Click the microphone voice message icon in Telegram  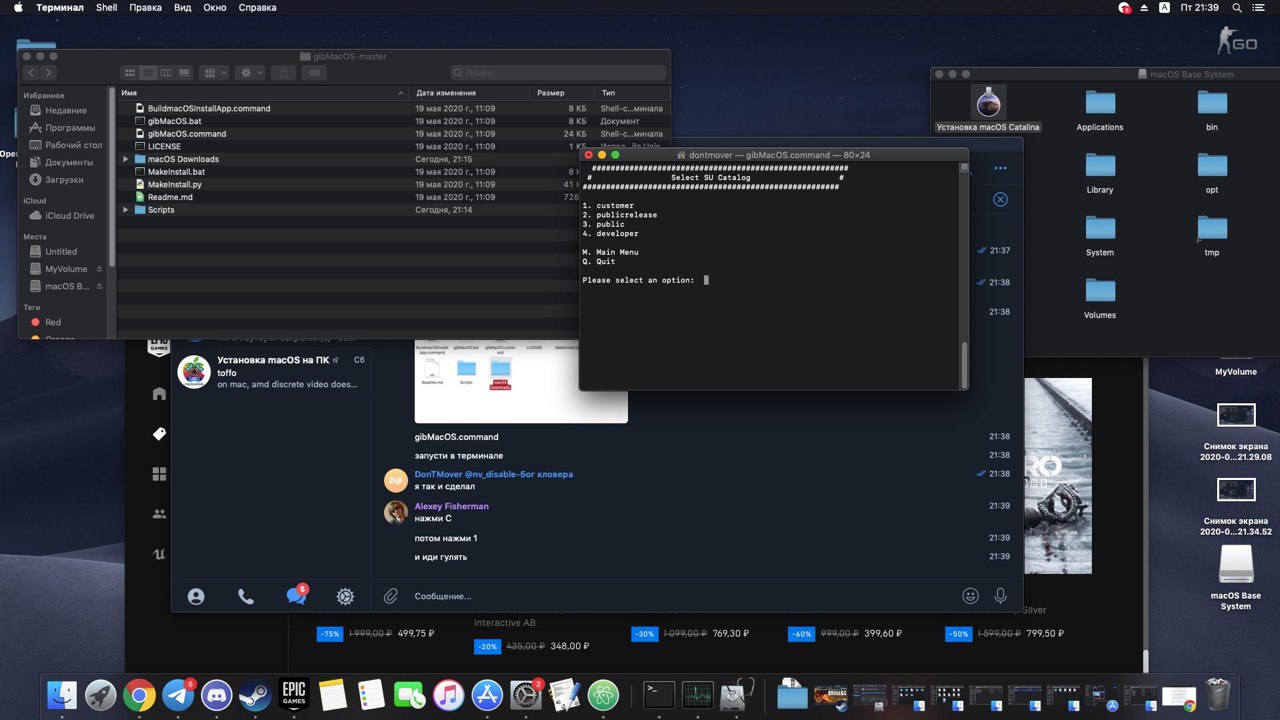(x=1000, y=596)
